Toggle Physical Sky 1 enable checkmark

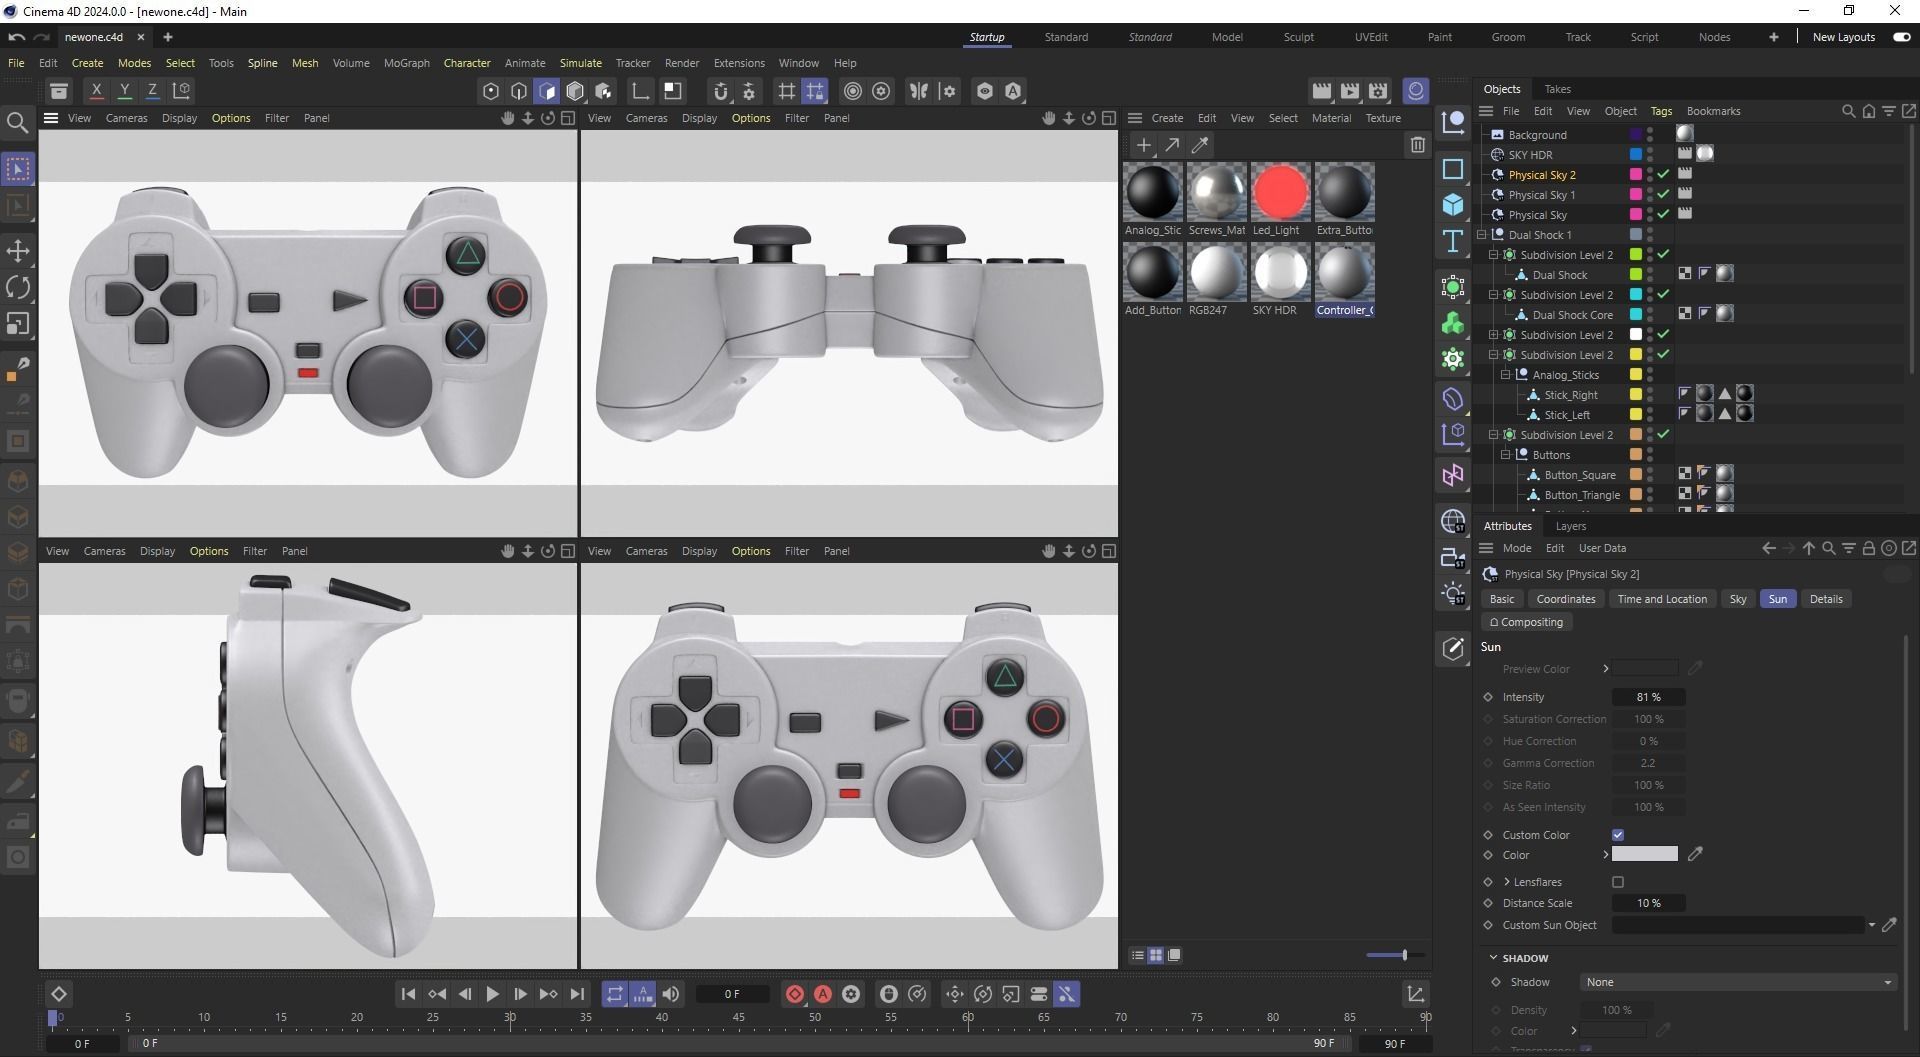(1663, 195)
